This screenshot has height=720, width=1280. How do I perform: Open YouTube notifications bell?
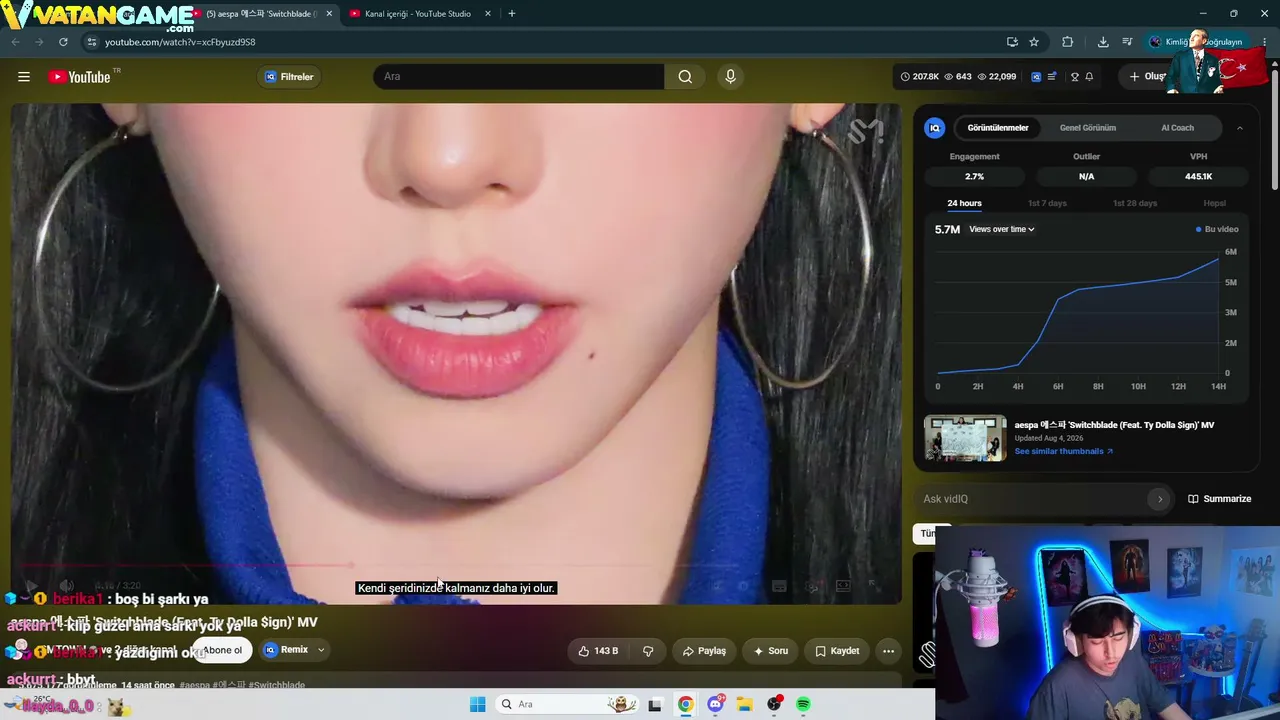[x=1089, y=77]
